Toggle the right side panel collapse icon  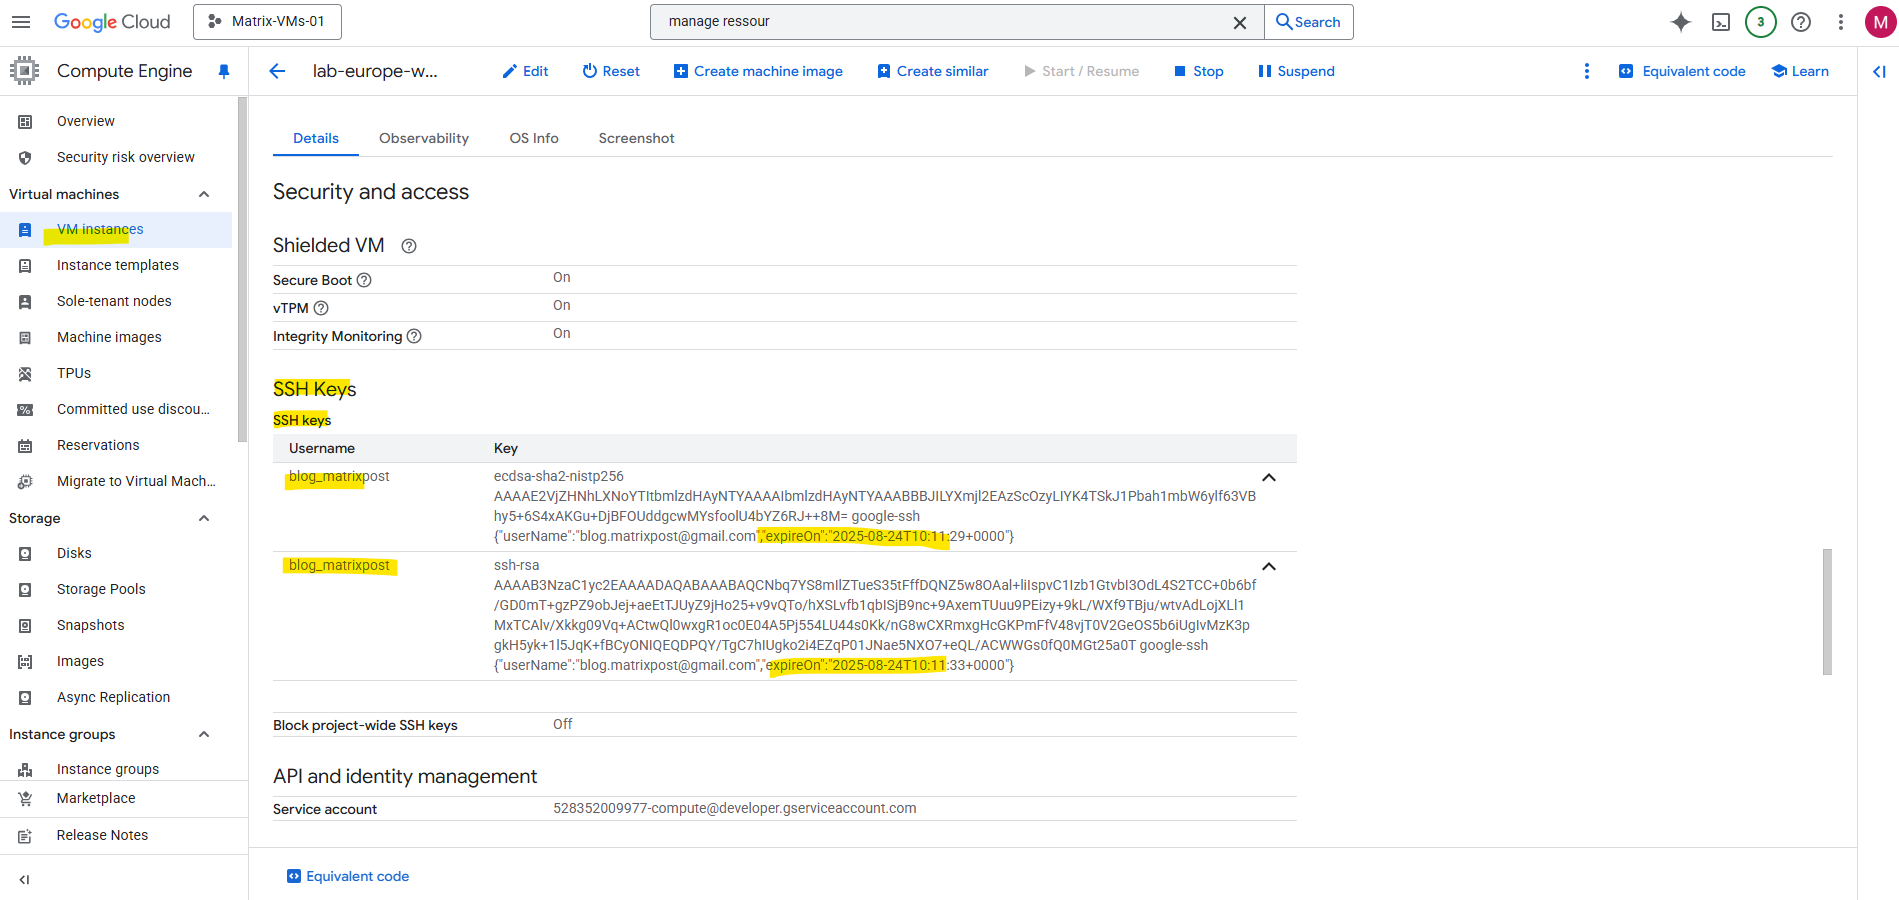[x=1879, y=71]
